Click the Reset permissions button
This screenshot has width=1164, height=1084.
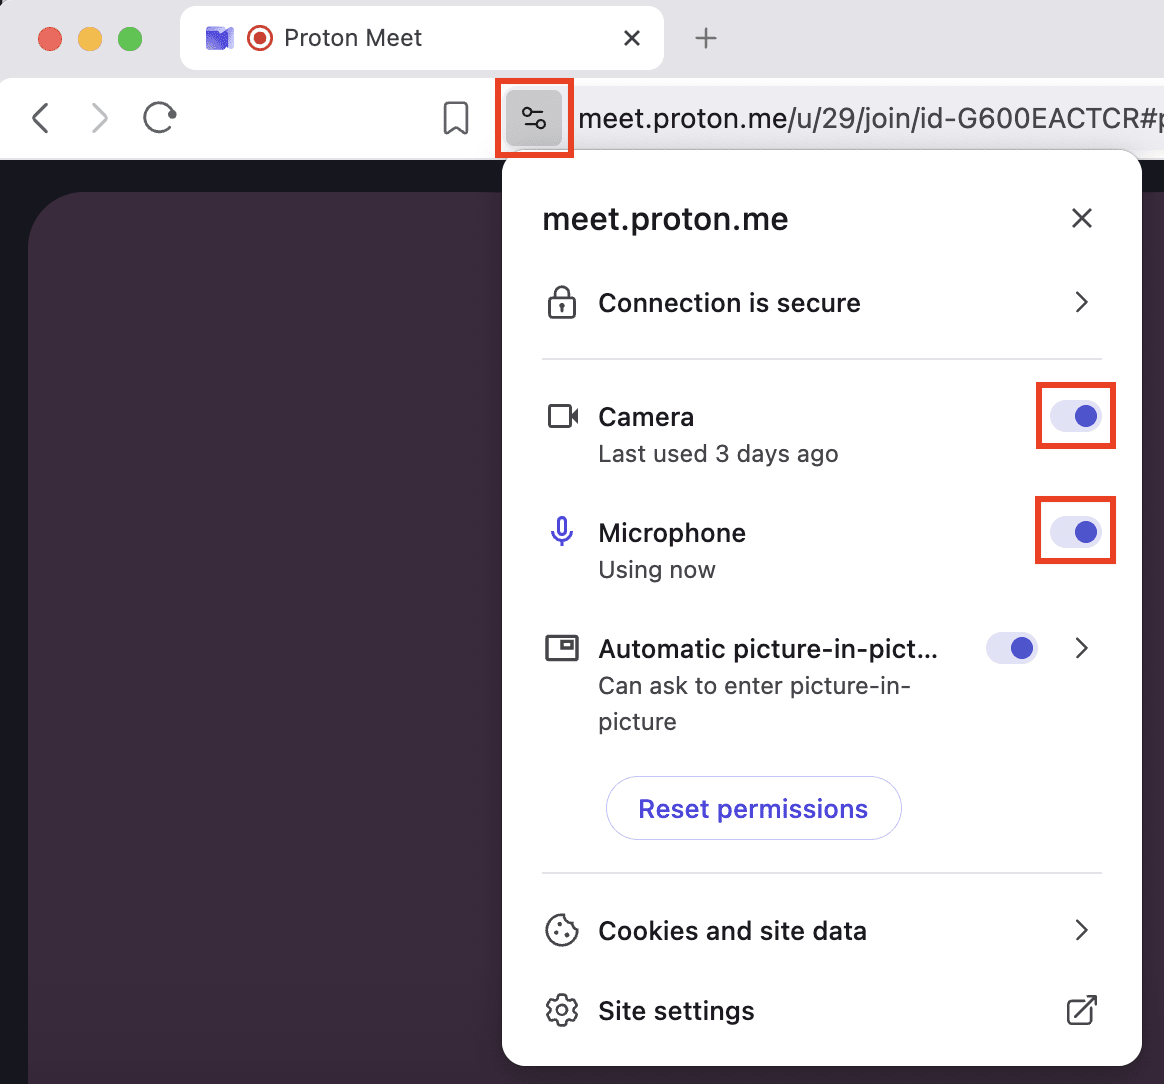click(x=753, y=808)
